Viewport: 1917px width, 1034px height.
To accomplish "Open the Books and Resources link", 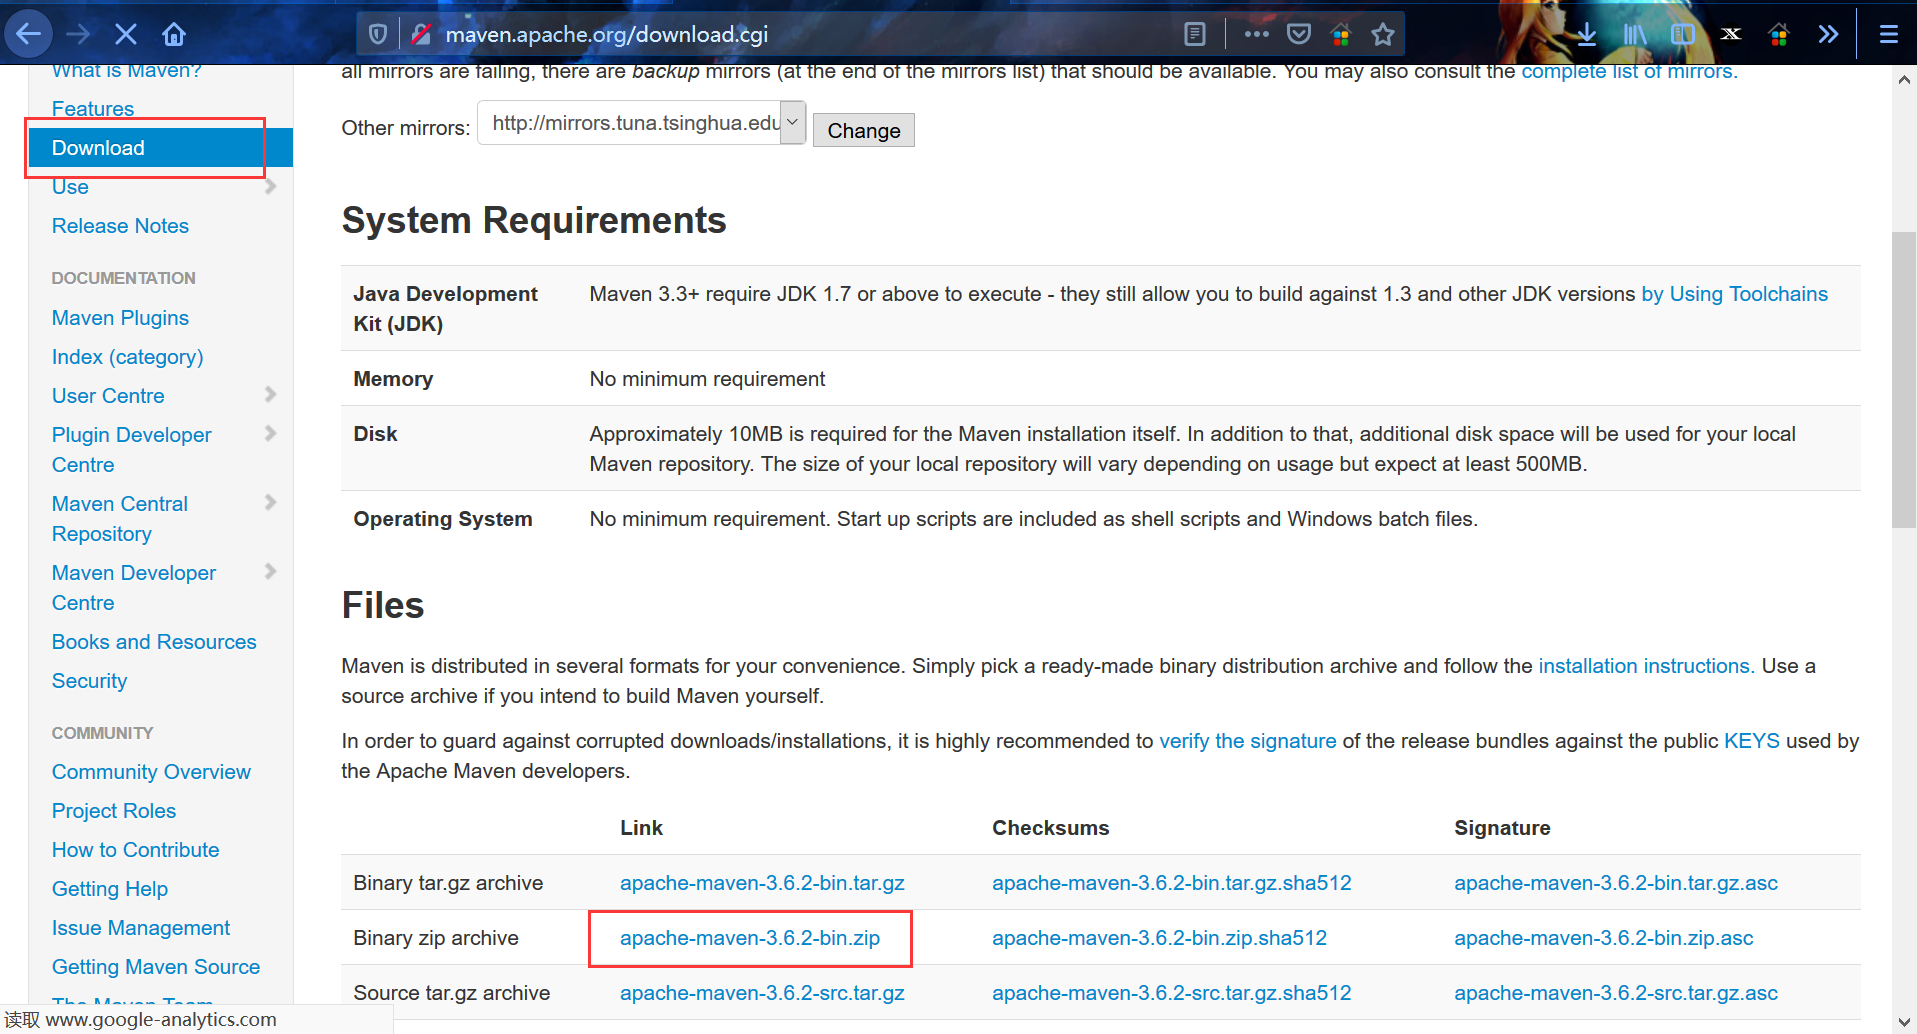I will (154, 642).
